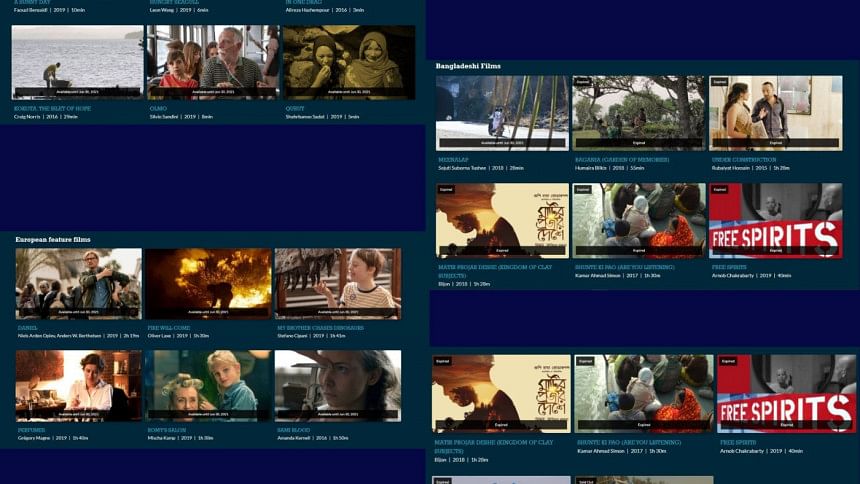860x484 pixels.
Task: Open the Perfumes film thumbnail
Action: pos(78,386)
